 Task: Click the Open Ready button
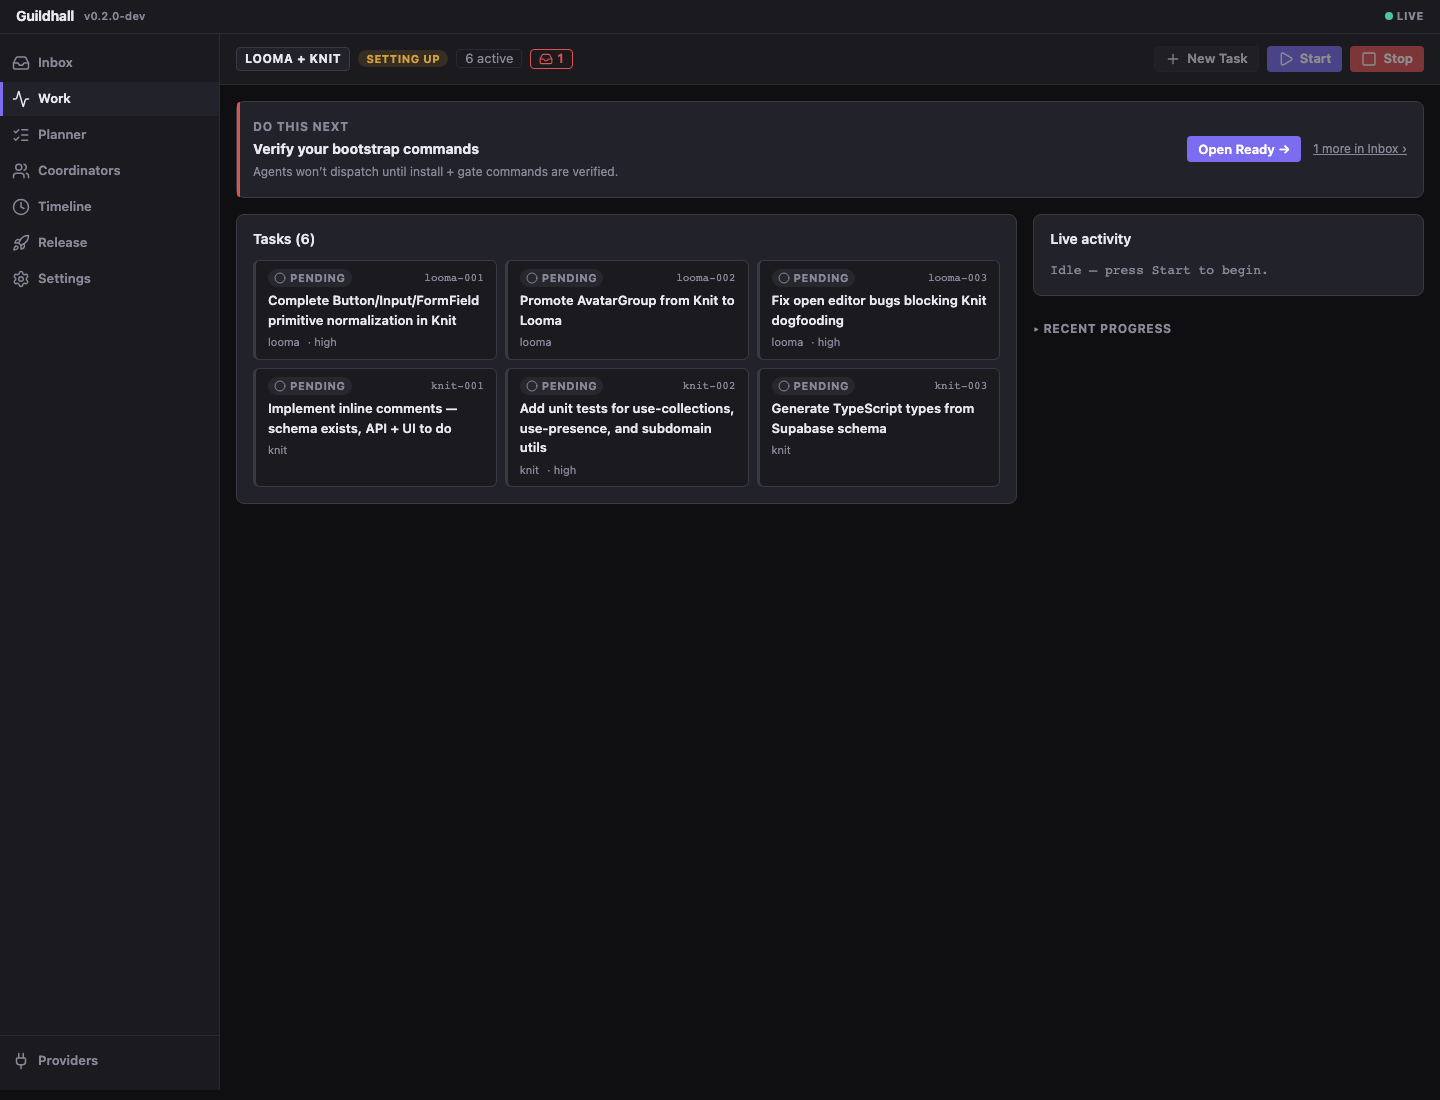coord(1244,149)
